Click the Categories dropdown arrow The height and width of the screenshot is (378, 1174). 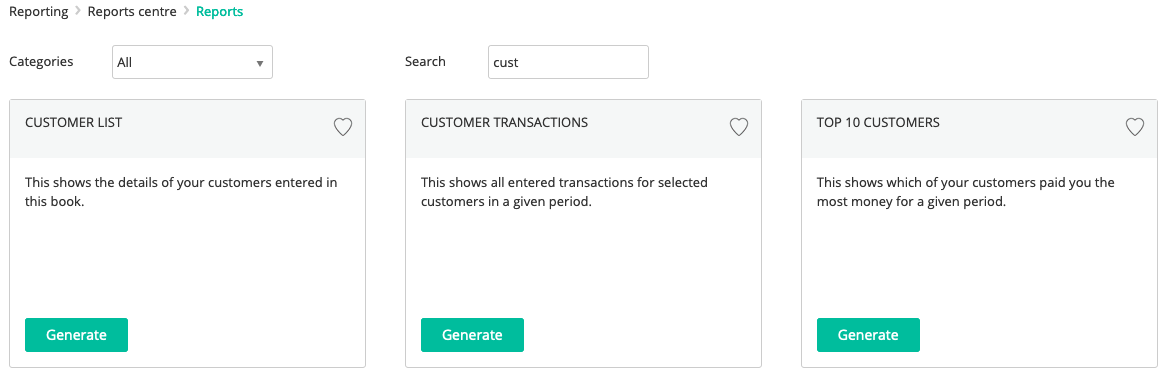pos(260,64)
